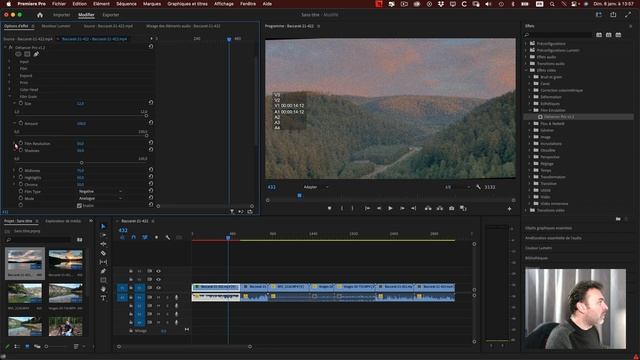This screenshot has width=640, height=360.
Task: Reset the Amount parameter
Action: 151,122
